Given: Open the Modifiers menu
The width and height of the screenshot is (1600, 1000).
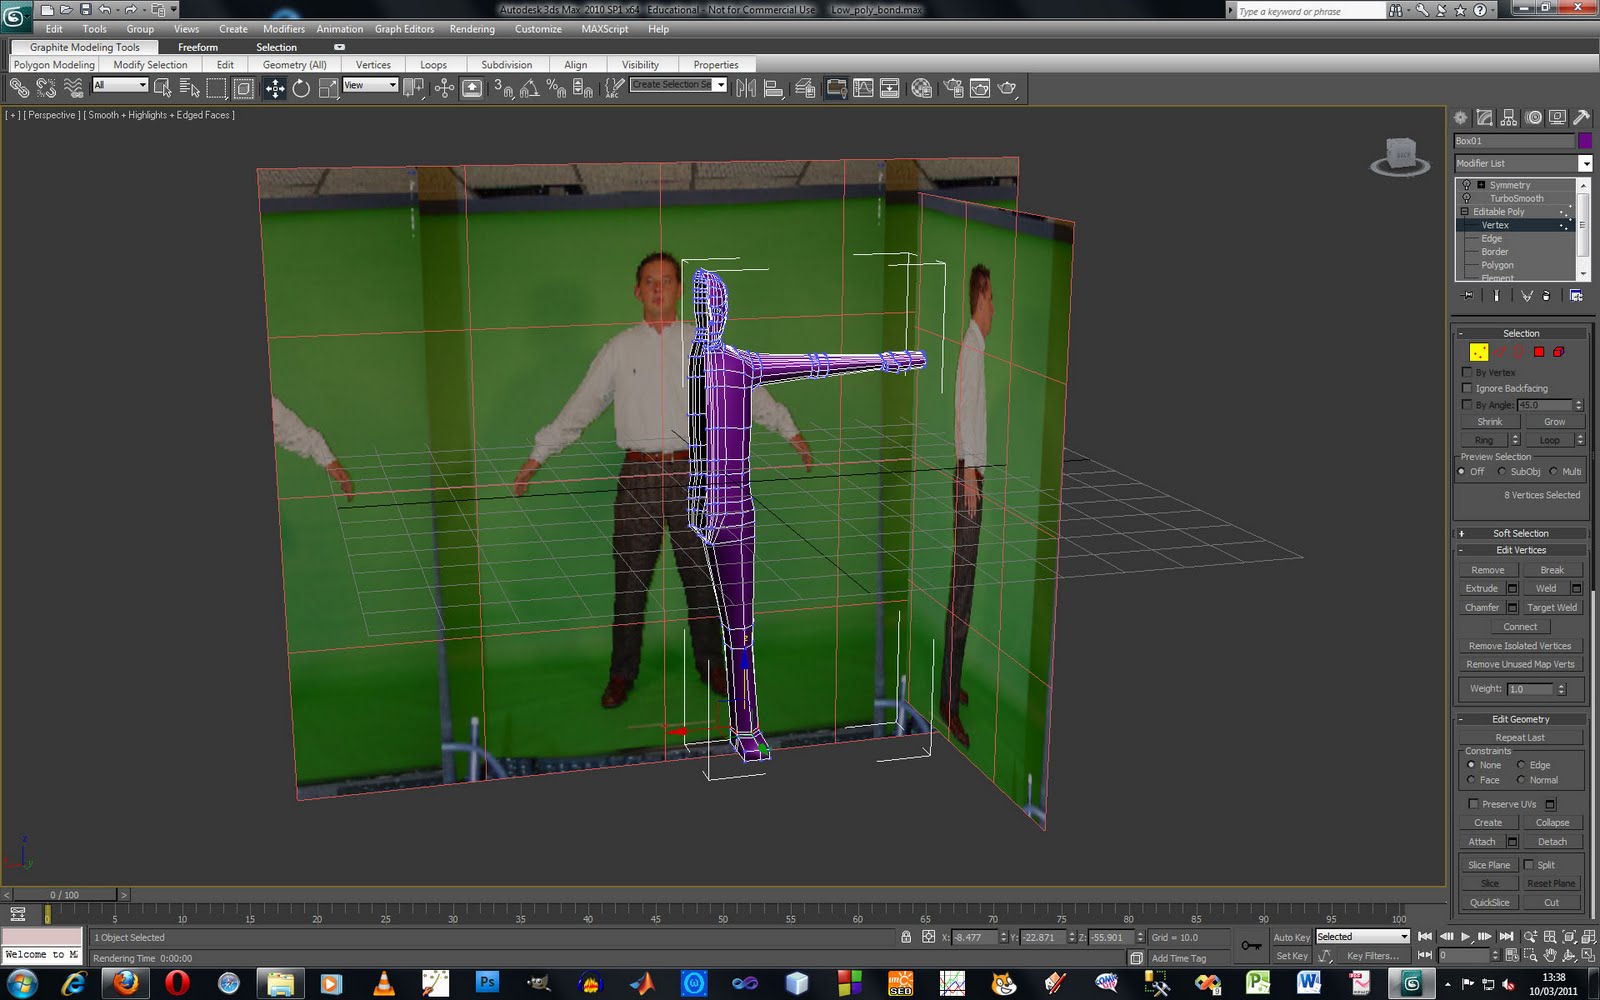Looking at the screenshot, I should pos(283,29).
